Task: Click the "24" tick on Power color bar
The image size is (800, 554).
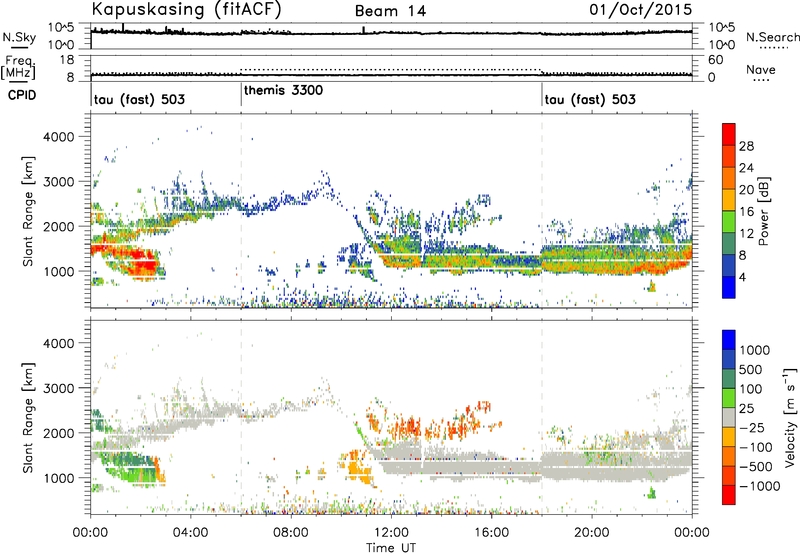Action: [x=746, y=168]
